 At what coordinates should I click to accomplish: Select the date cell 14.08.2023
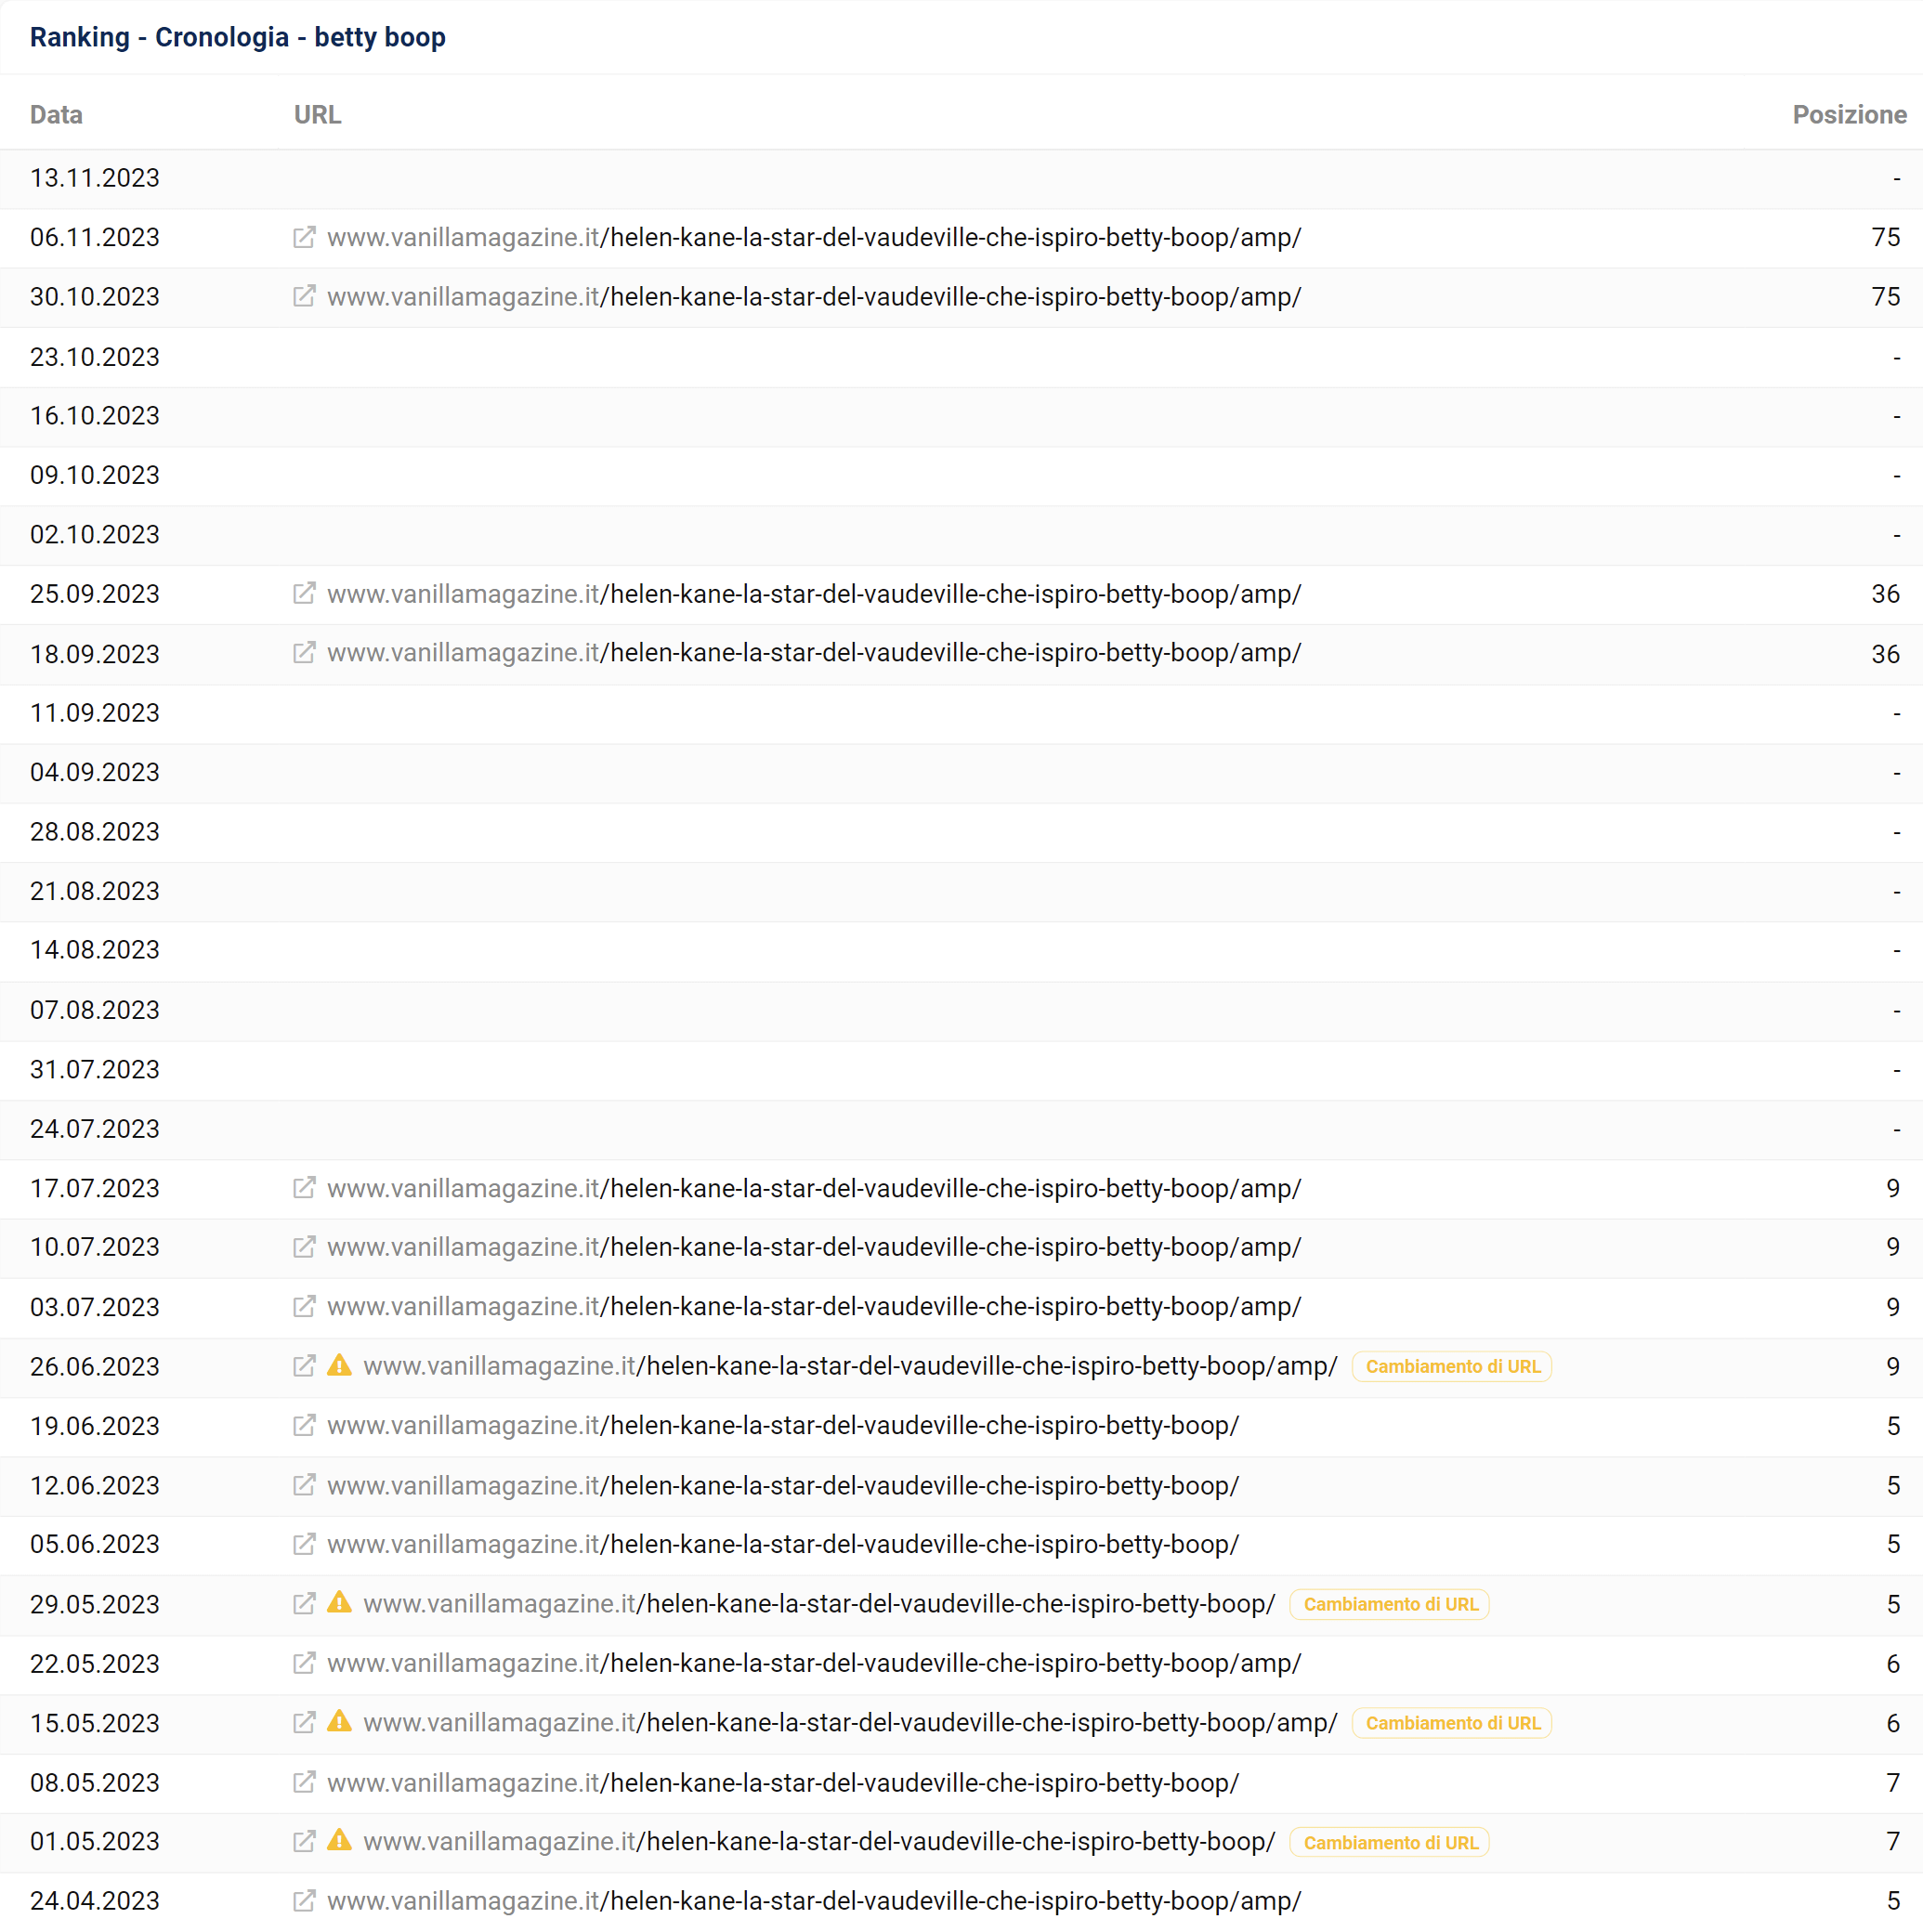(x=95, y=950)
